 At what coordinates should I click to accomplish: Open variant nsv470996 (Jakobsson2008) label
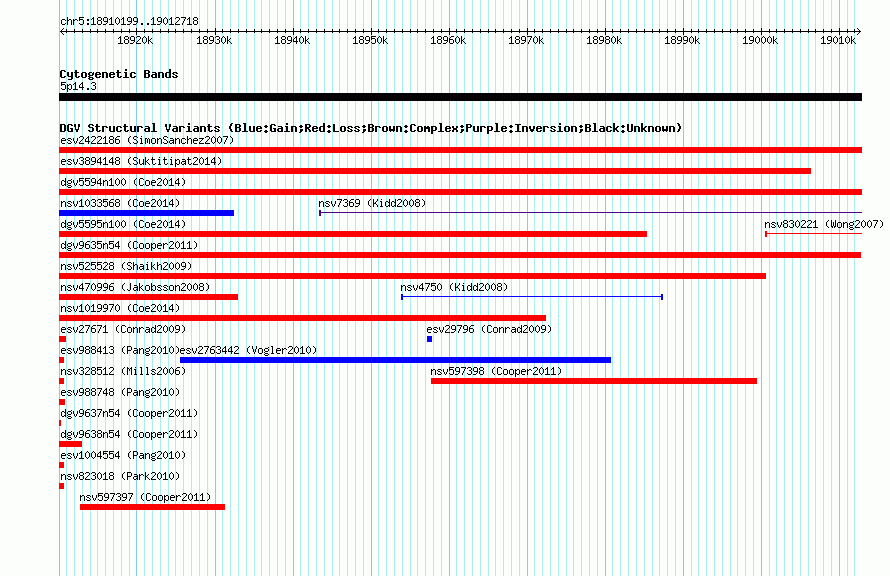(x=135, y=287)
